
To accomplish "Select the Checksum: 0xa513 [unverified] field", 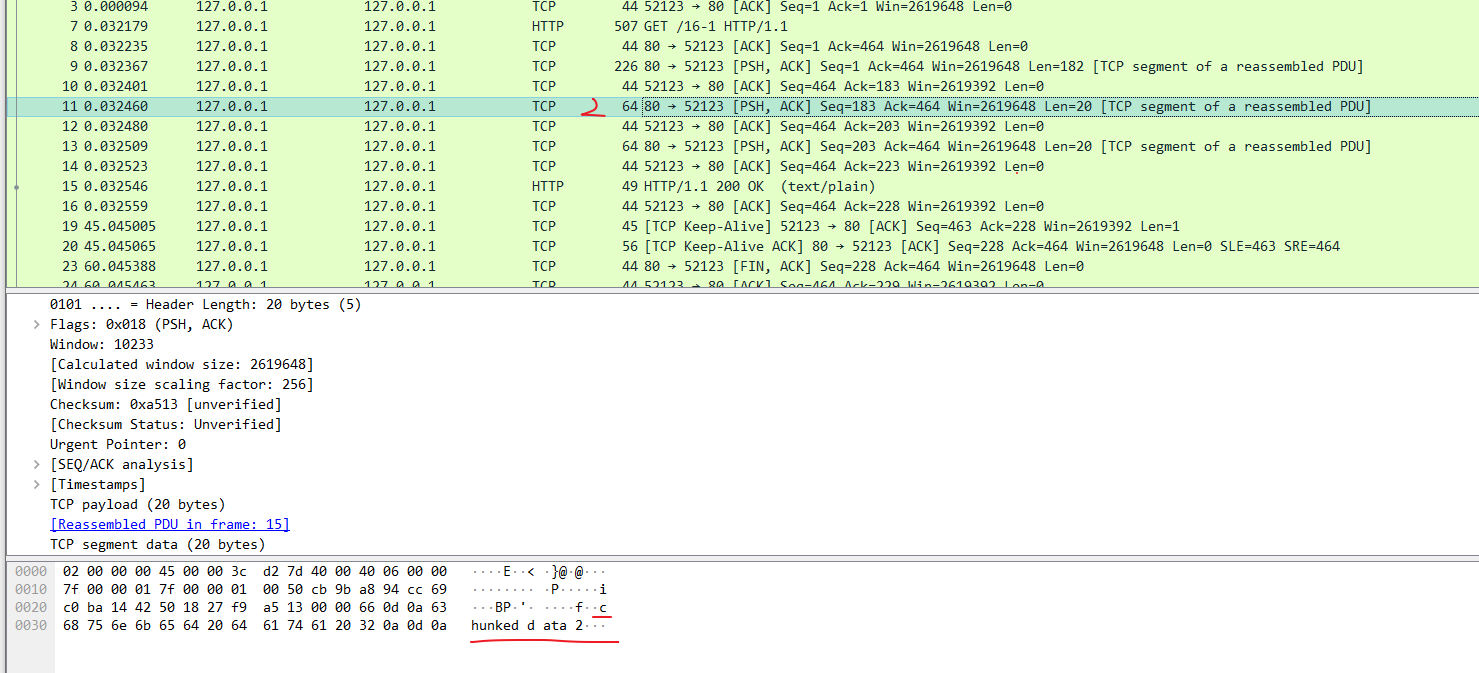I will point(165,404).
